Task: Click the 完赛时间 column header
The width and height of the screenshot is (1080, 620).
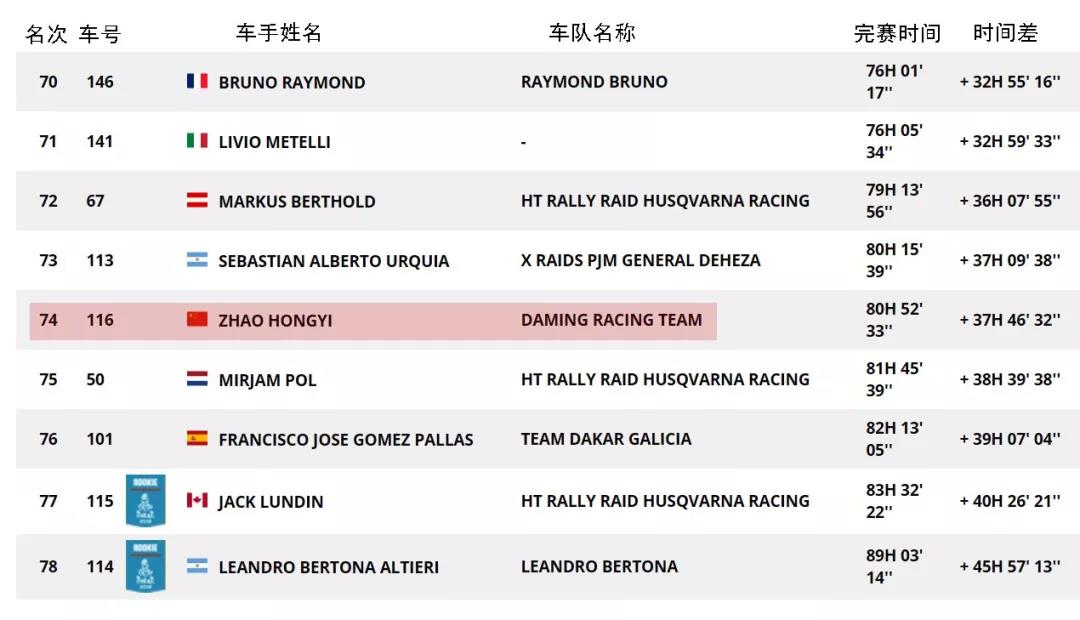Action: point(897,33)
